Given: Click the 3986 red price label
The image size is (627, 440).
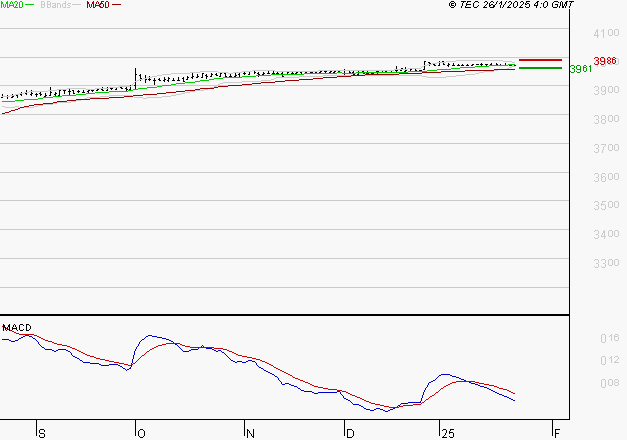Looking at the screenshot, I should click(x=605, y=61).
